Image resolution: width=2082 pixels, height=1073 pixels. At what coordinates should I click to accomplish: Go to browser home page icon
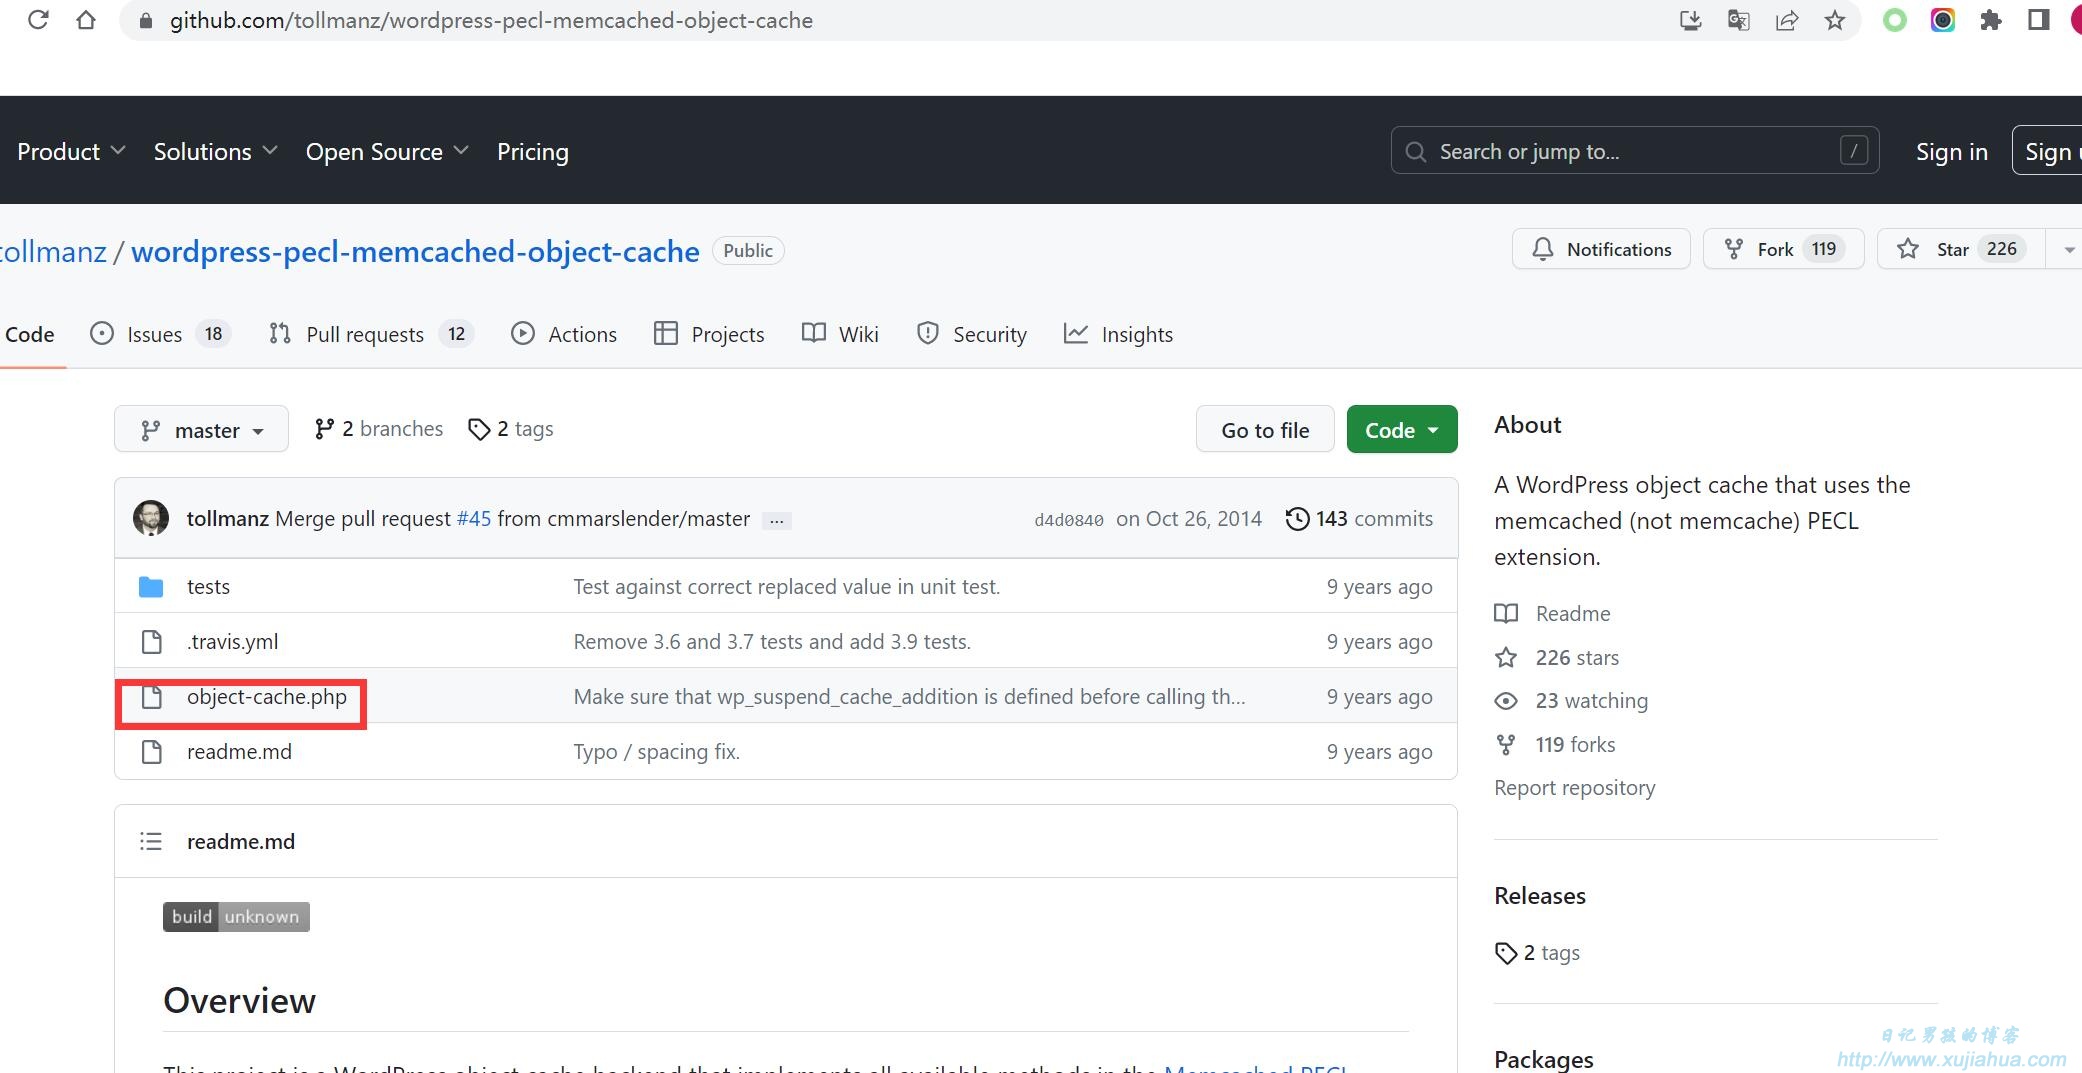pos(86,20)
